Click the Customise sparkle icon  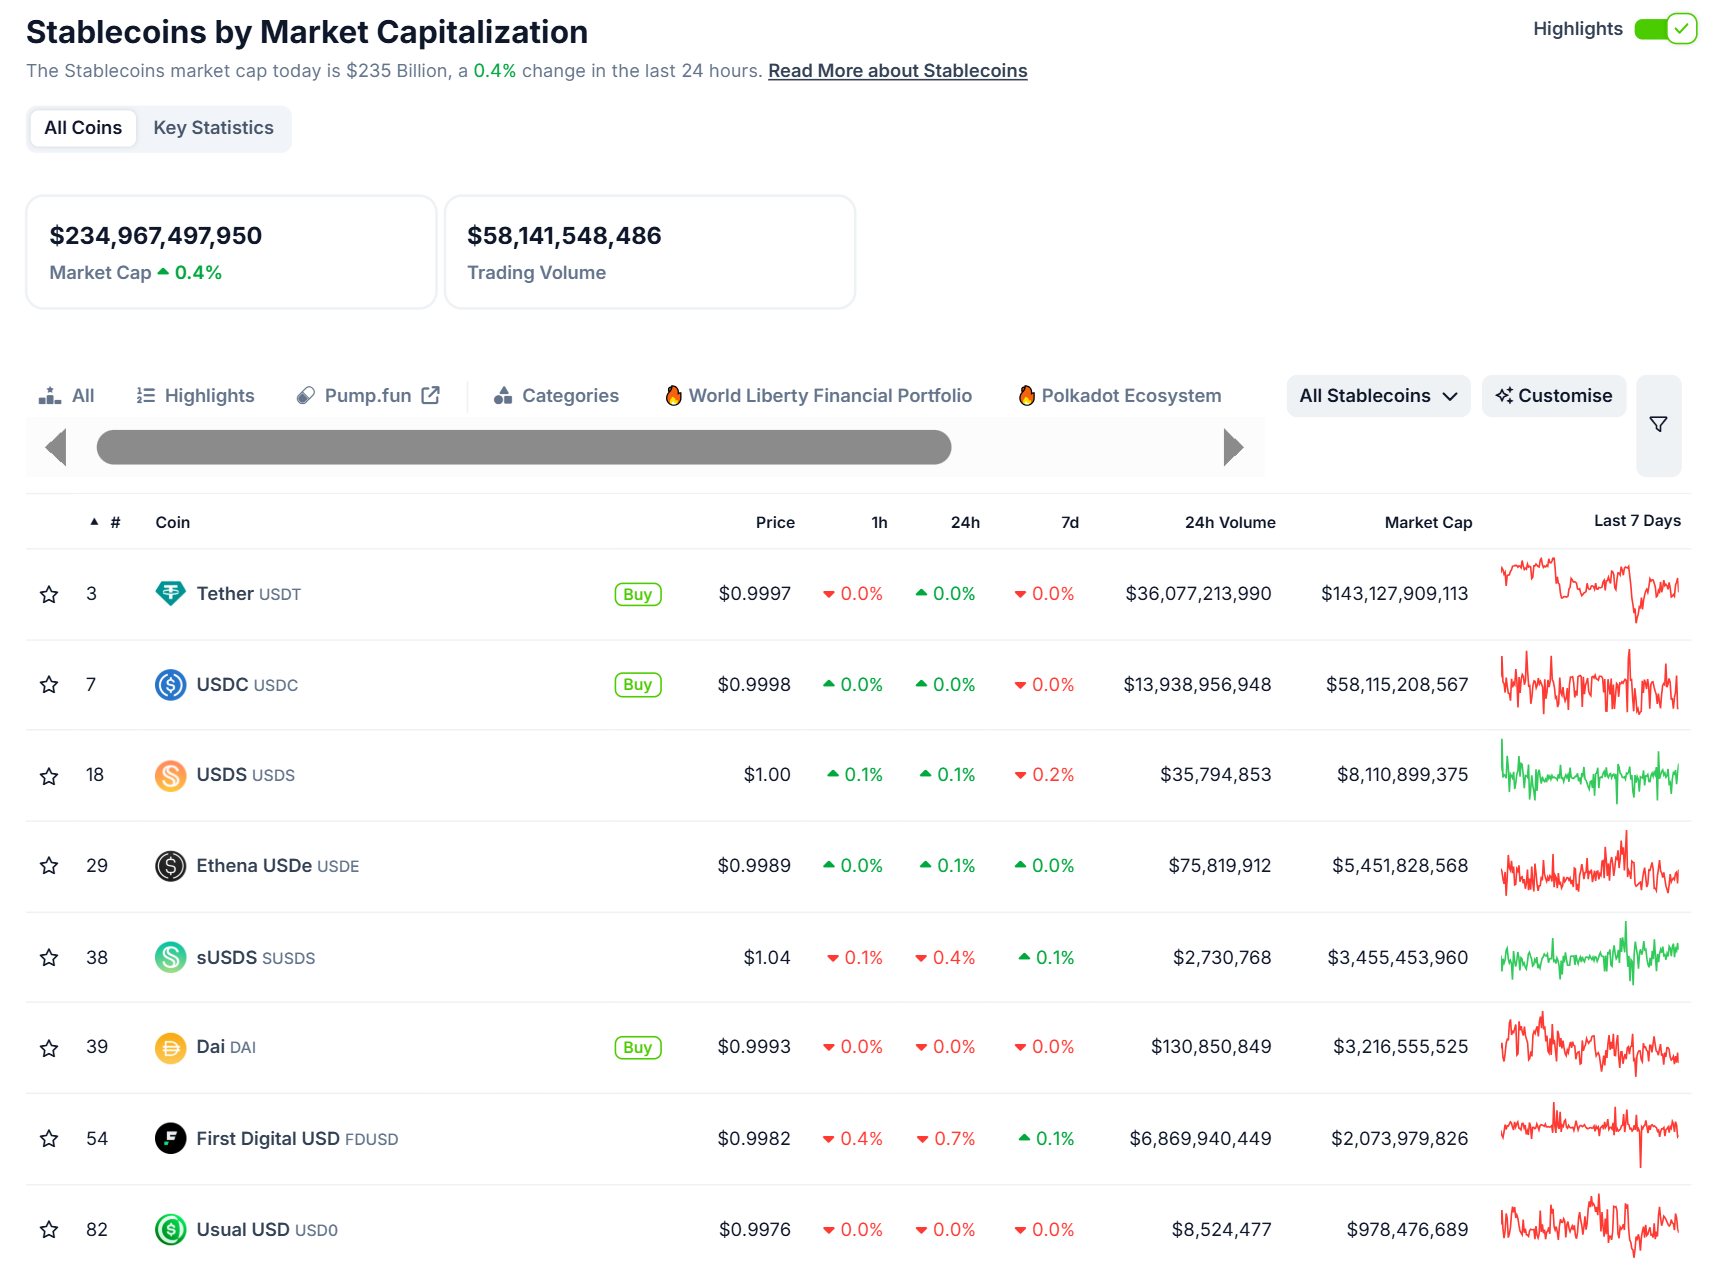tap(1504, 396)
